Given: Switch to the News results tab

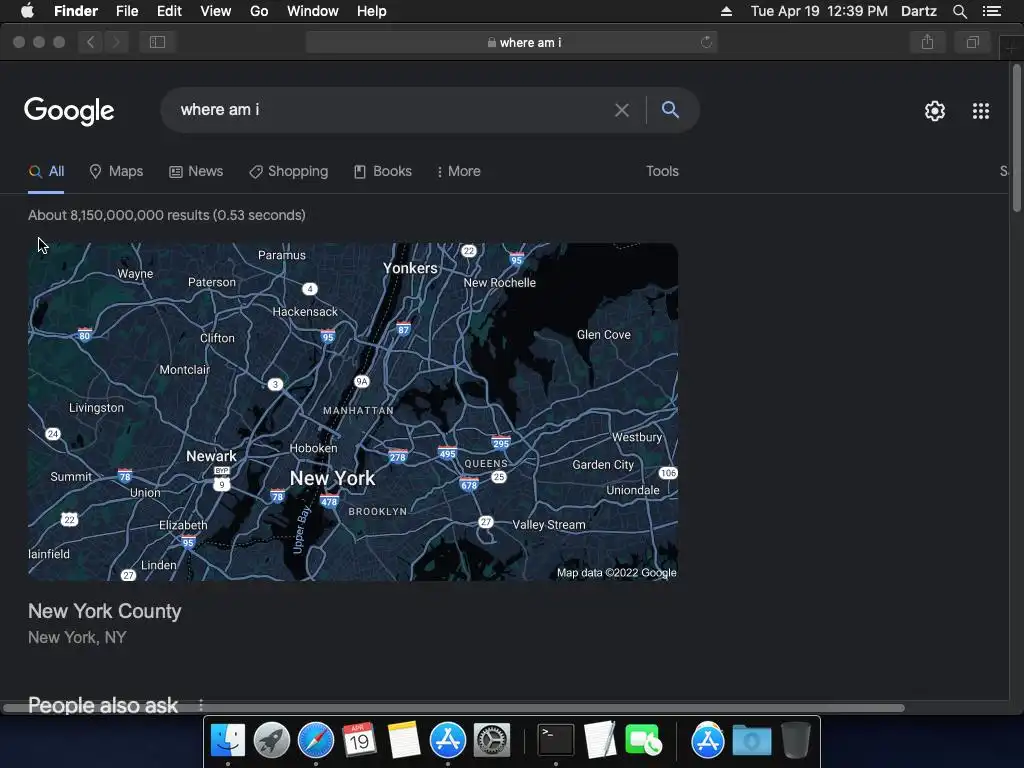Looking at the screenshot, I should [196, 171].
